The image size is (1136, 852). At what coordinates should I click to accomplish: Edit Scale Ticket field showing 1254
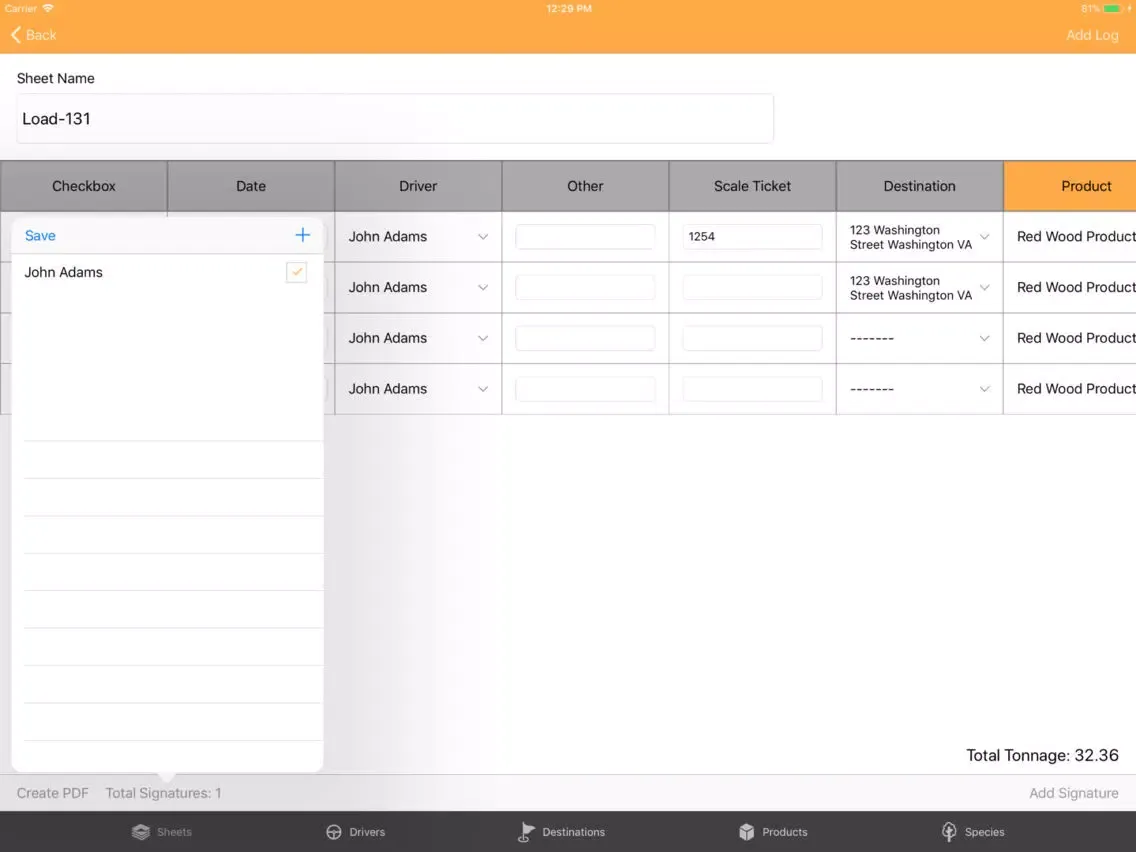pos(752,237)
